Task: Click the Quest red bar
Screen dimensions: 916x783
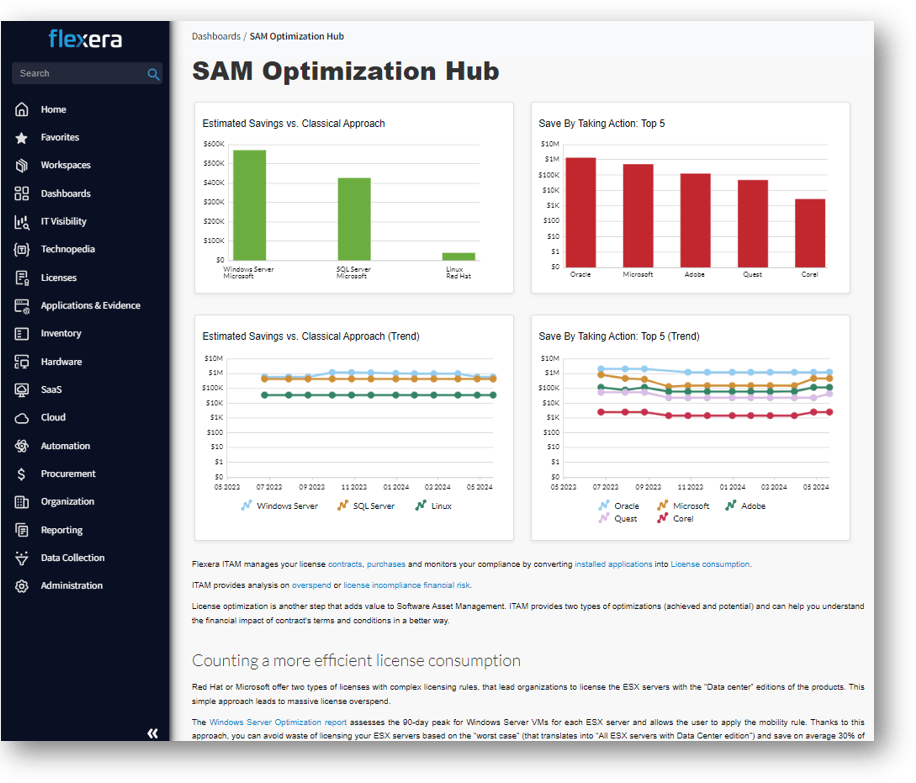Action: [752, 224]
